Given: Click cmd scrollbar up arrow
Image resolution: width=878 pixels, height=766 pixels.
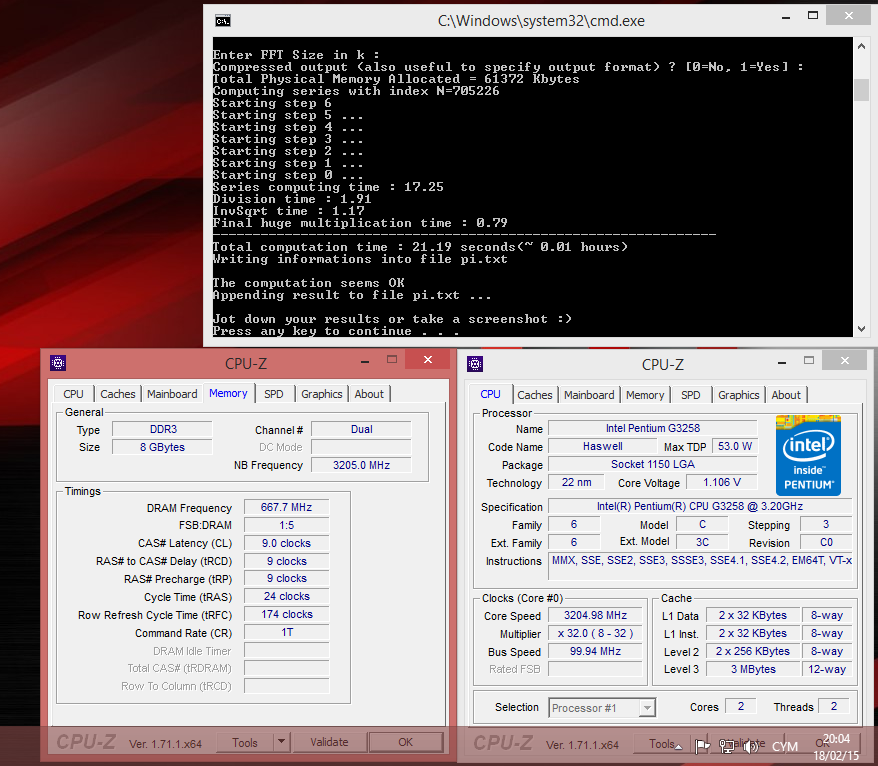Looking at the screenshot, I should (861, 47).
